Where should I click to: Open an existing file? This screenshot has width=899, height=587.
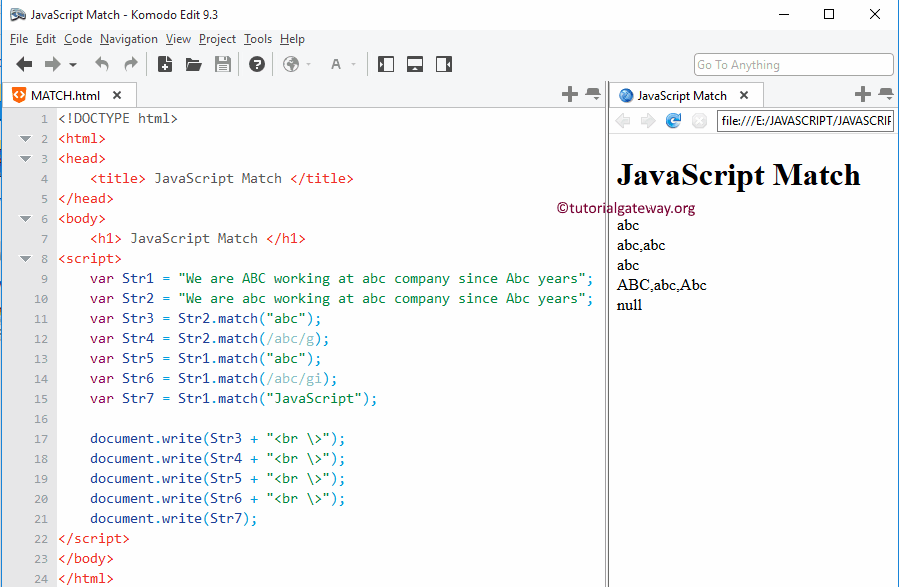coord(194,63)
